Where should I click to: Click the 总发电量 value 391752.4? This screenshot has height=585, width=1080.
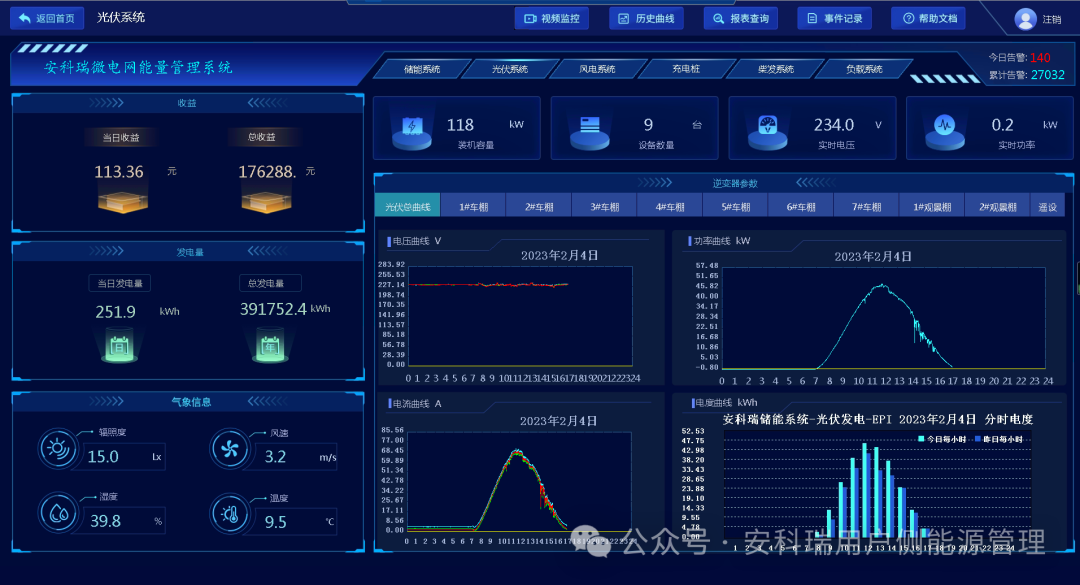273,309
